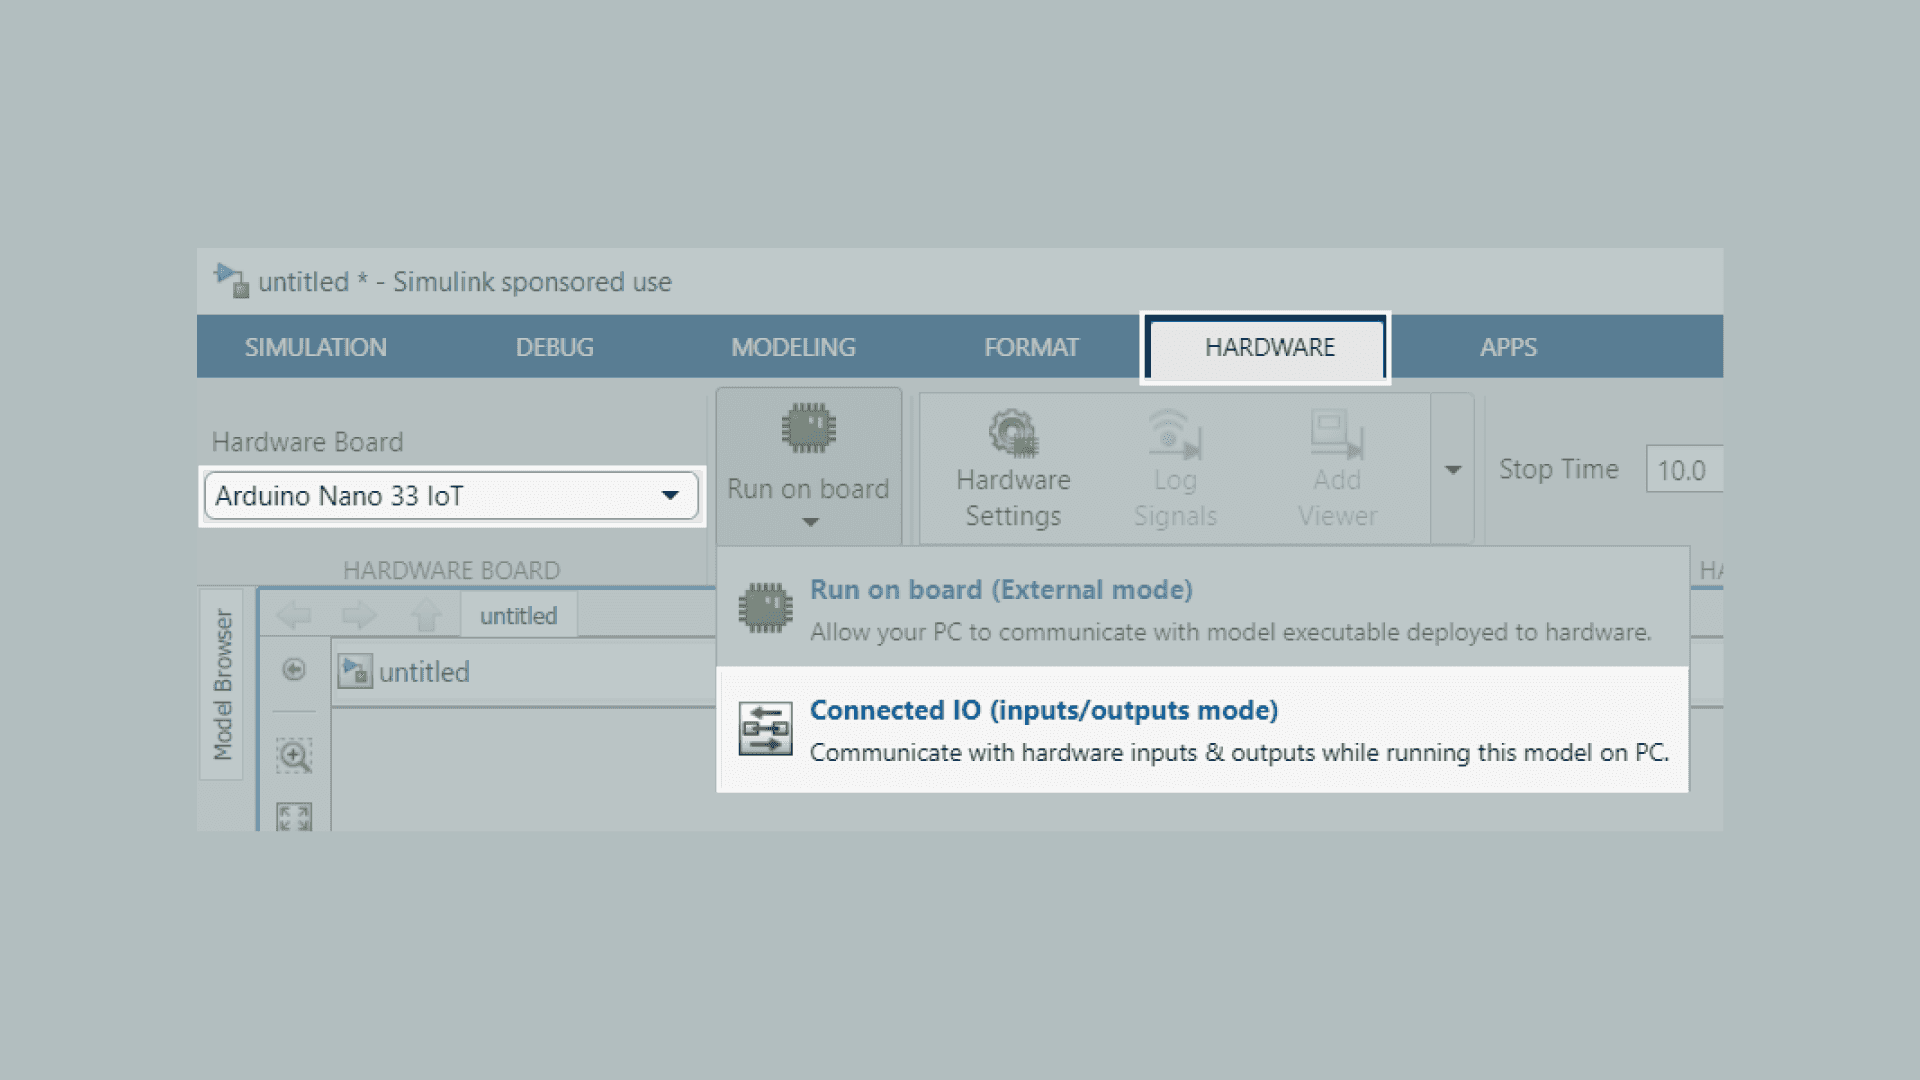Toggle the Model Browser side panel

pyautogui.click(x=222, y=684)
